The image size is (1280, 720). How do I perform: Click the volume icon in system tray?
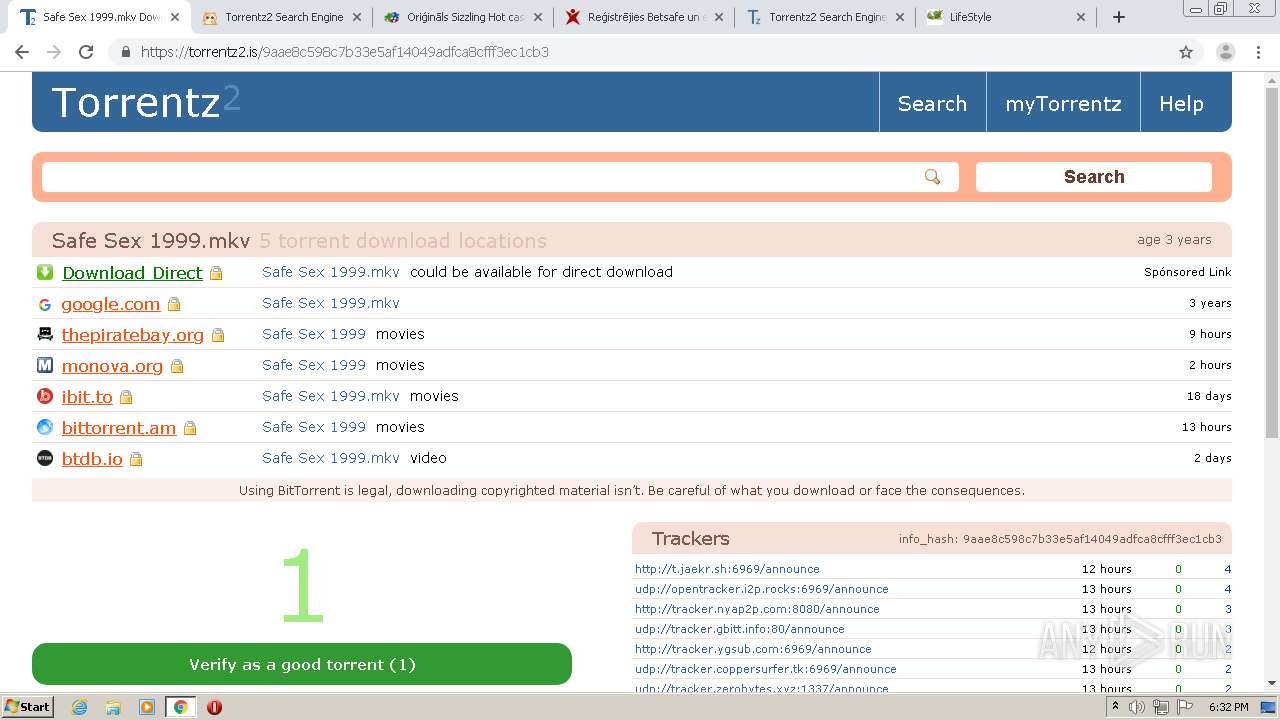[1137, 707]
